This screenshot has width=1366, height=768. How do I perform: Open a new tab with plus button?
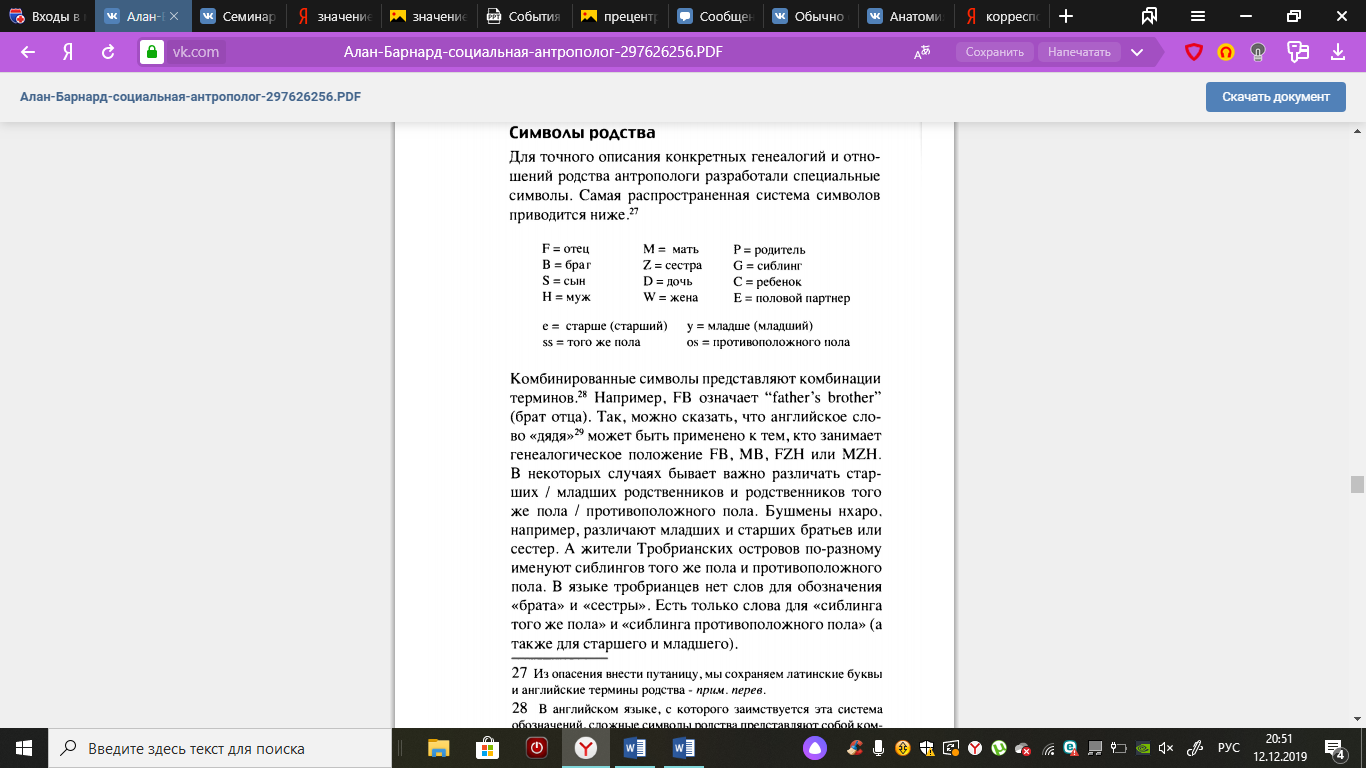(1066, 16)
